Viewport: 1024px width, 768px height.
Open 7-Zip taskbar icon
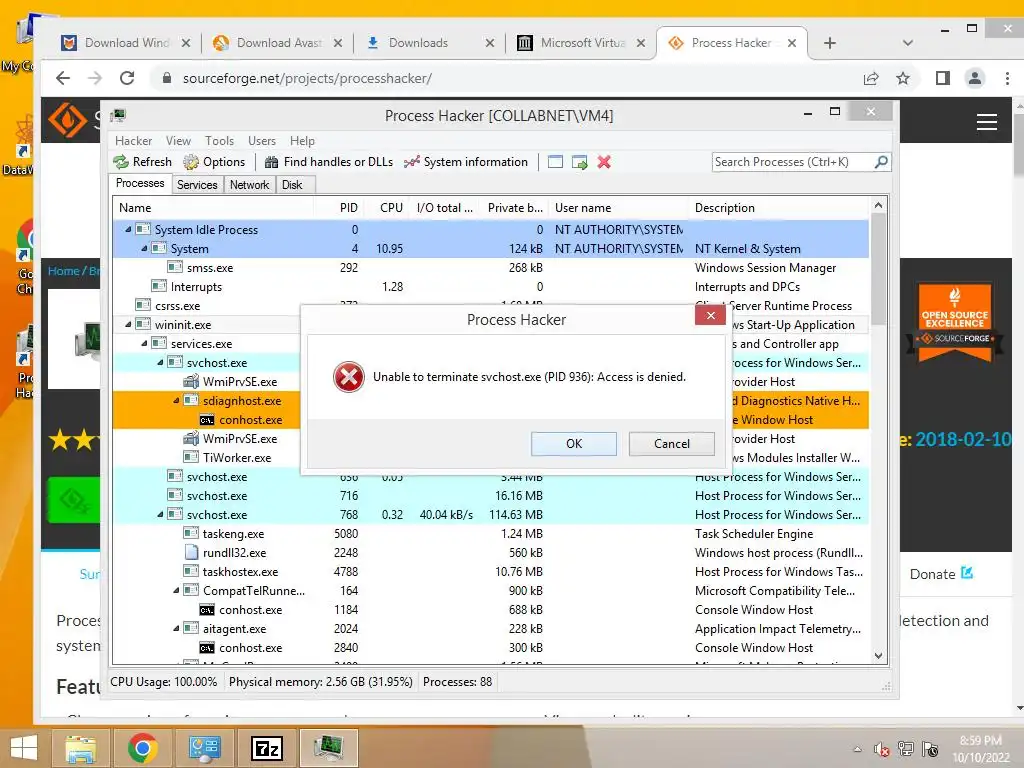coord(266,748)
